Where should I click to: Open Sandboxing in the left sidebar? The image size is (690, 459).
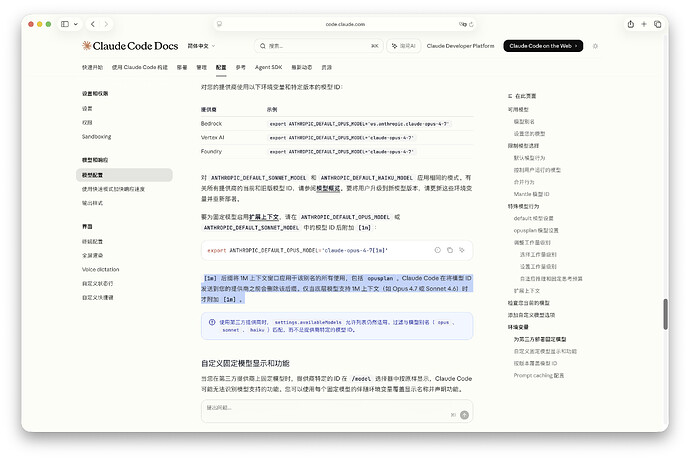[96, 136]
